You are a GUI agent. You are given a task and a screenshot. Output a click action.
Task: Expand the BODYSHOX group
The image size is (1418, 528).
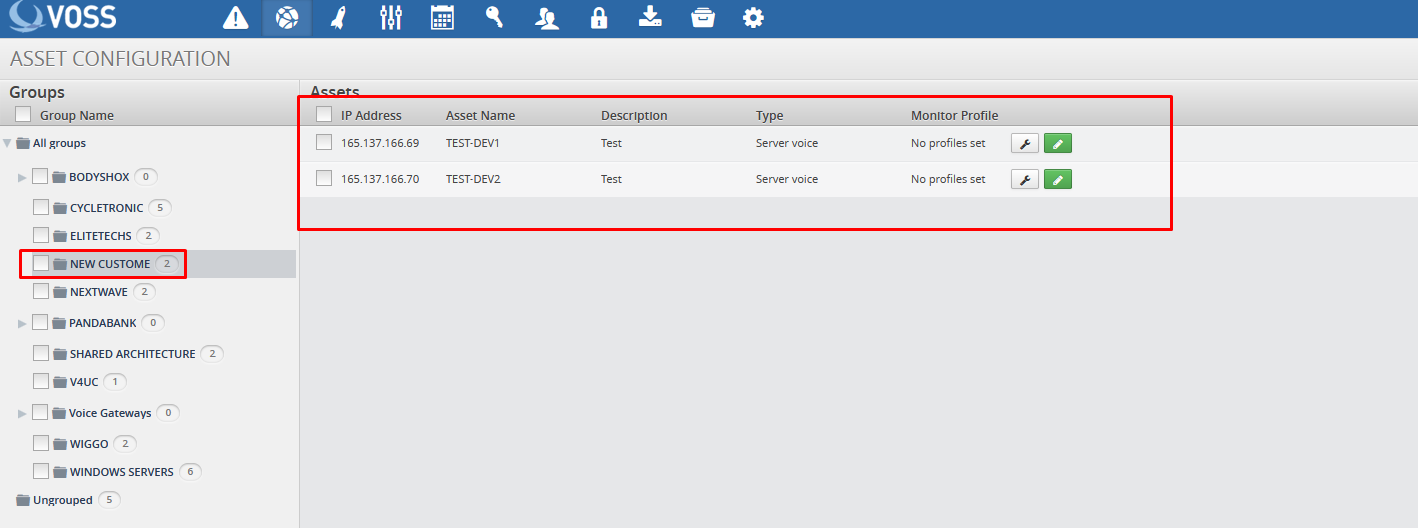pos(22,177)
